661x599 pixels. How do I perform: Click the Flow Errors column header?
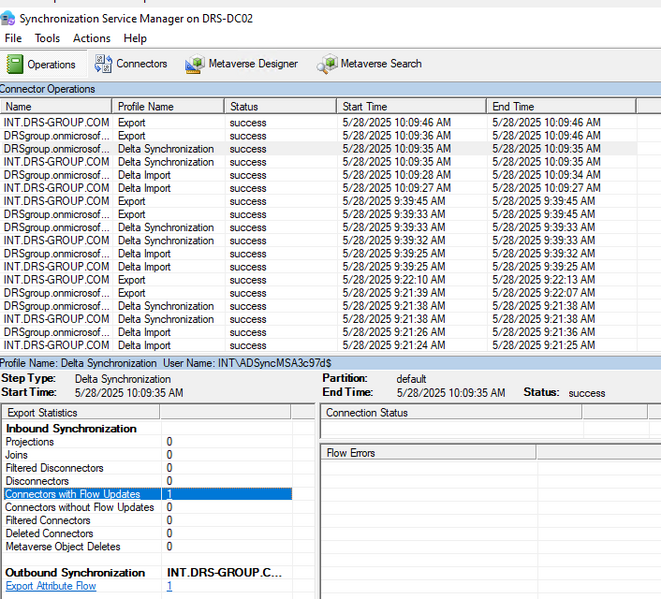click(429, 453)
